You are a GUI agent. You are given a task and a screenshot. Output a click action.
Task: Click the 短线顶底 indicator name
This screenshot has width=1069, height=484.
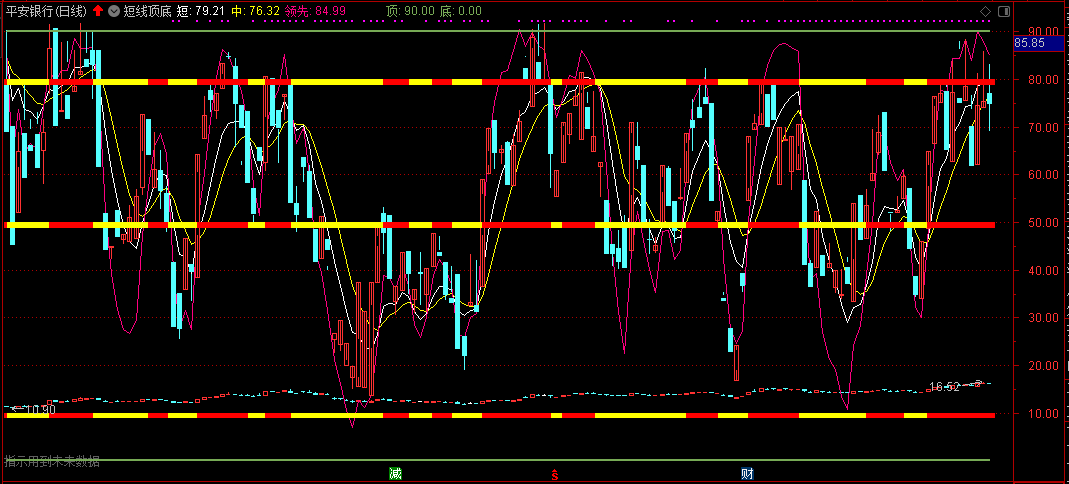coord(146,11)
